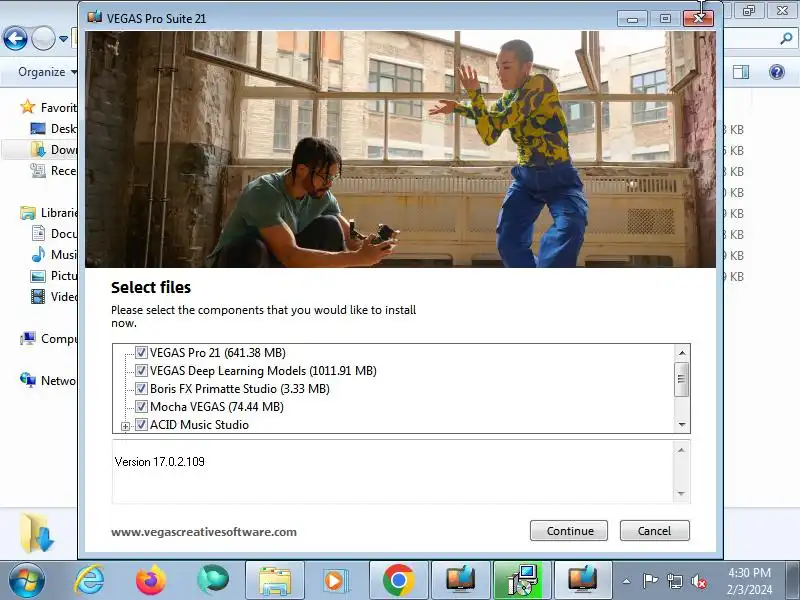Screen dimensions: 800x600
Task: Click the Action Center flag tray icon
Action: coord(650,581)
